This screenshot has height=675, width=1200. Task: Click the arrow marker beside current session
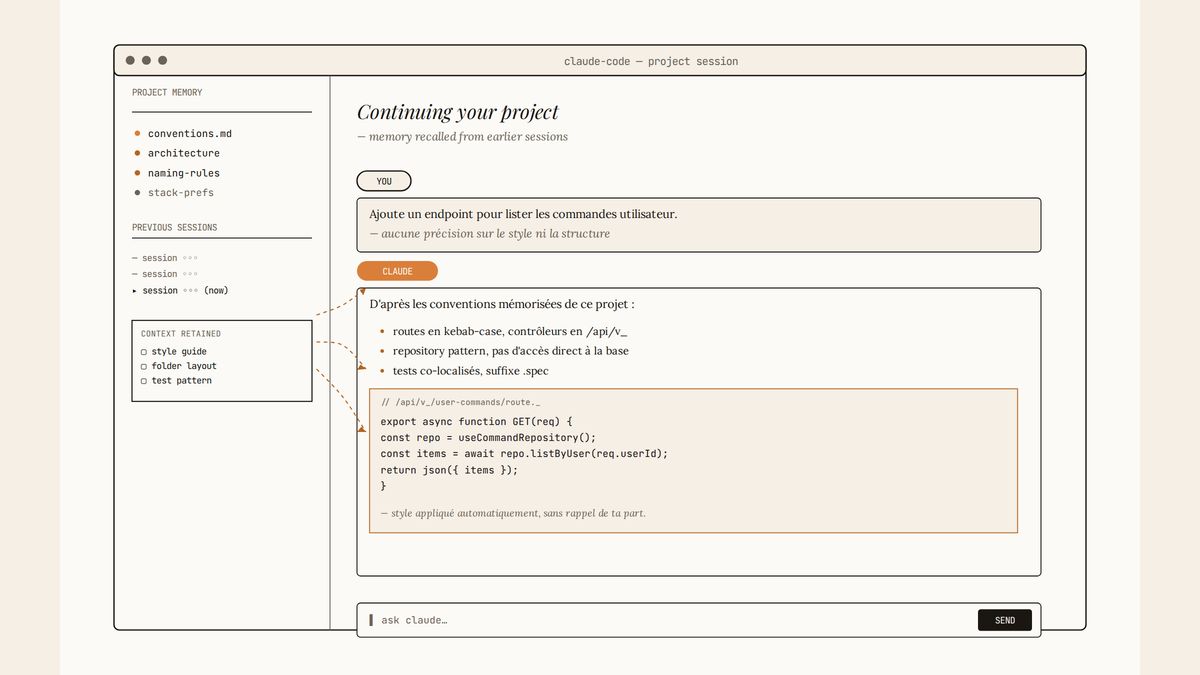click(135, 290)
